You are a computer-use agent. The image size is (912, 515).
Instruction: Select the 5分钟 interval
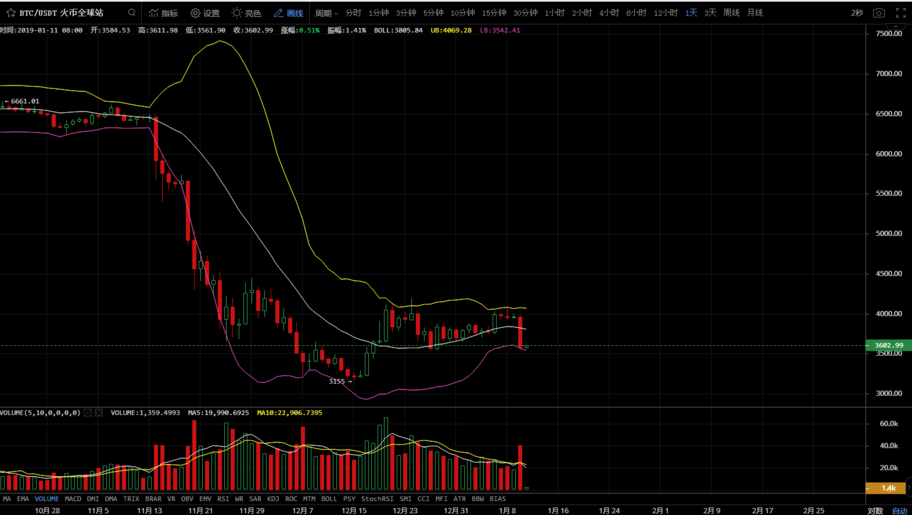coord(433,13)
